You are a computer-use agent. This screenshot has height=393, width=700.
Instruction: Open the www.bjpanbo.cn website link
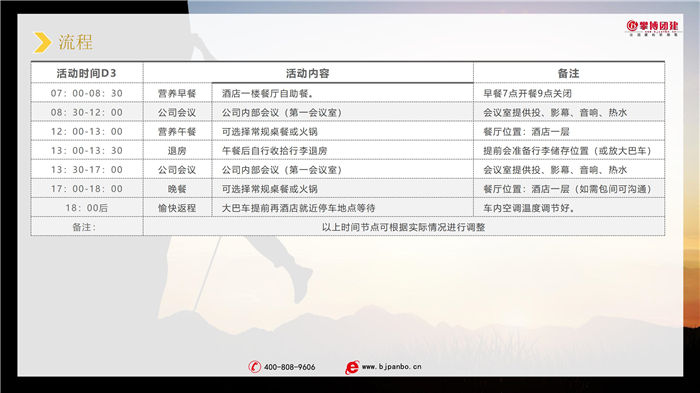pyautogui.click(x=391, y=367)
